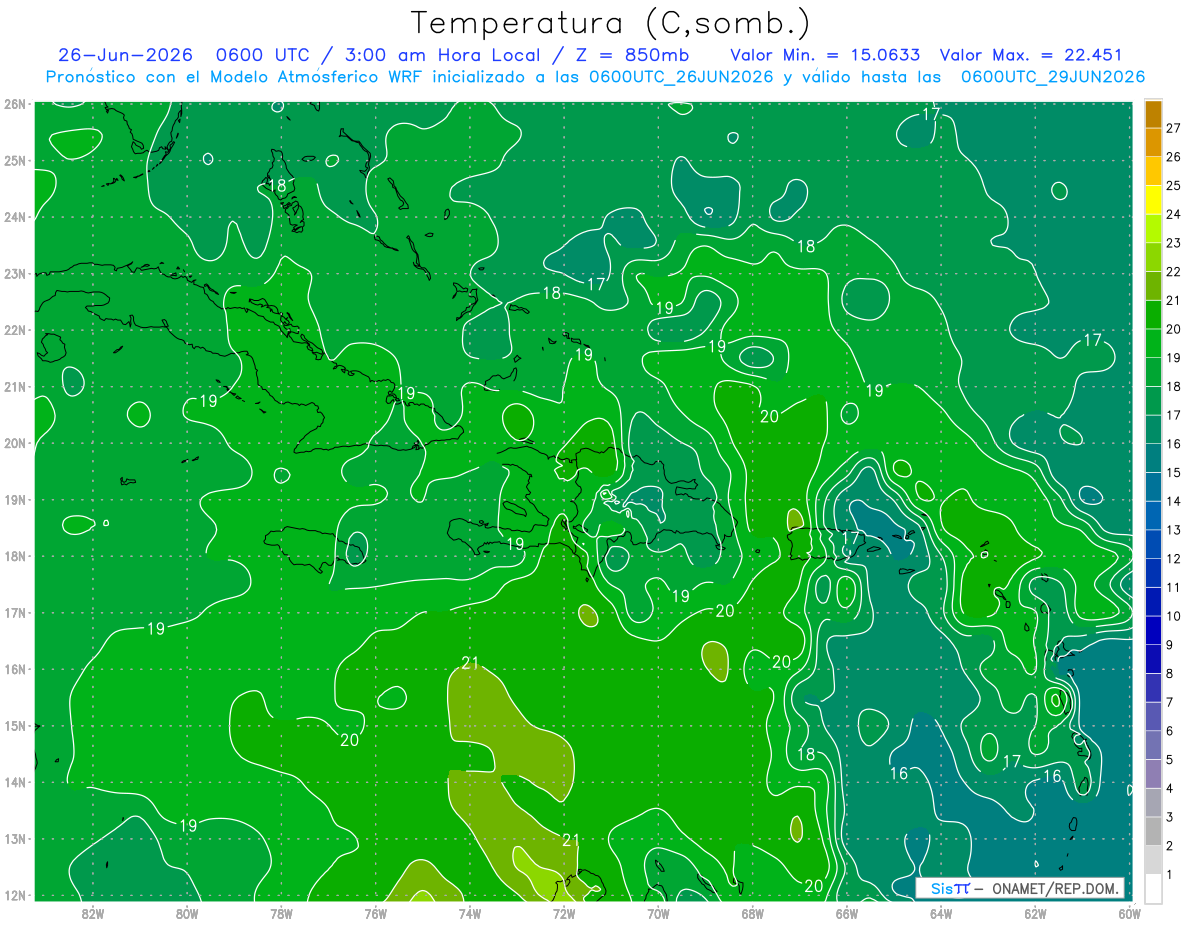Click the number 10 on the color scale
The image size is (1200, 927).
click(1173, 616)
